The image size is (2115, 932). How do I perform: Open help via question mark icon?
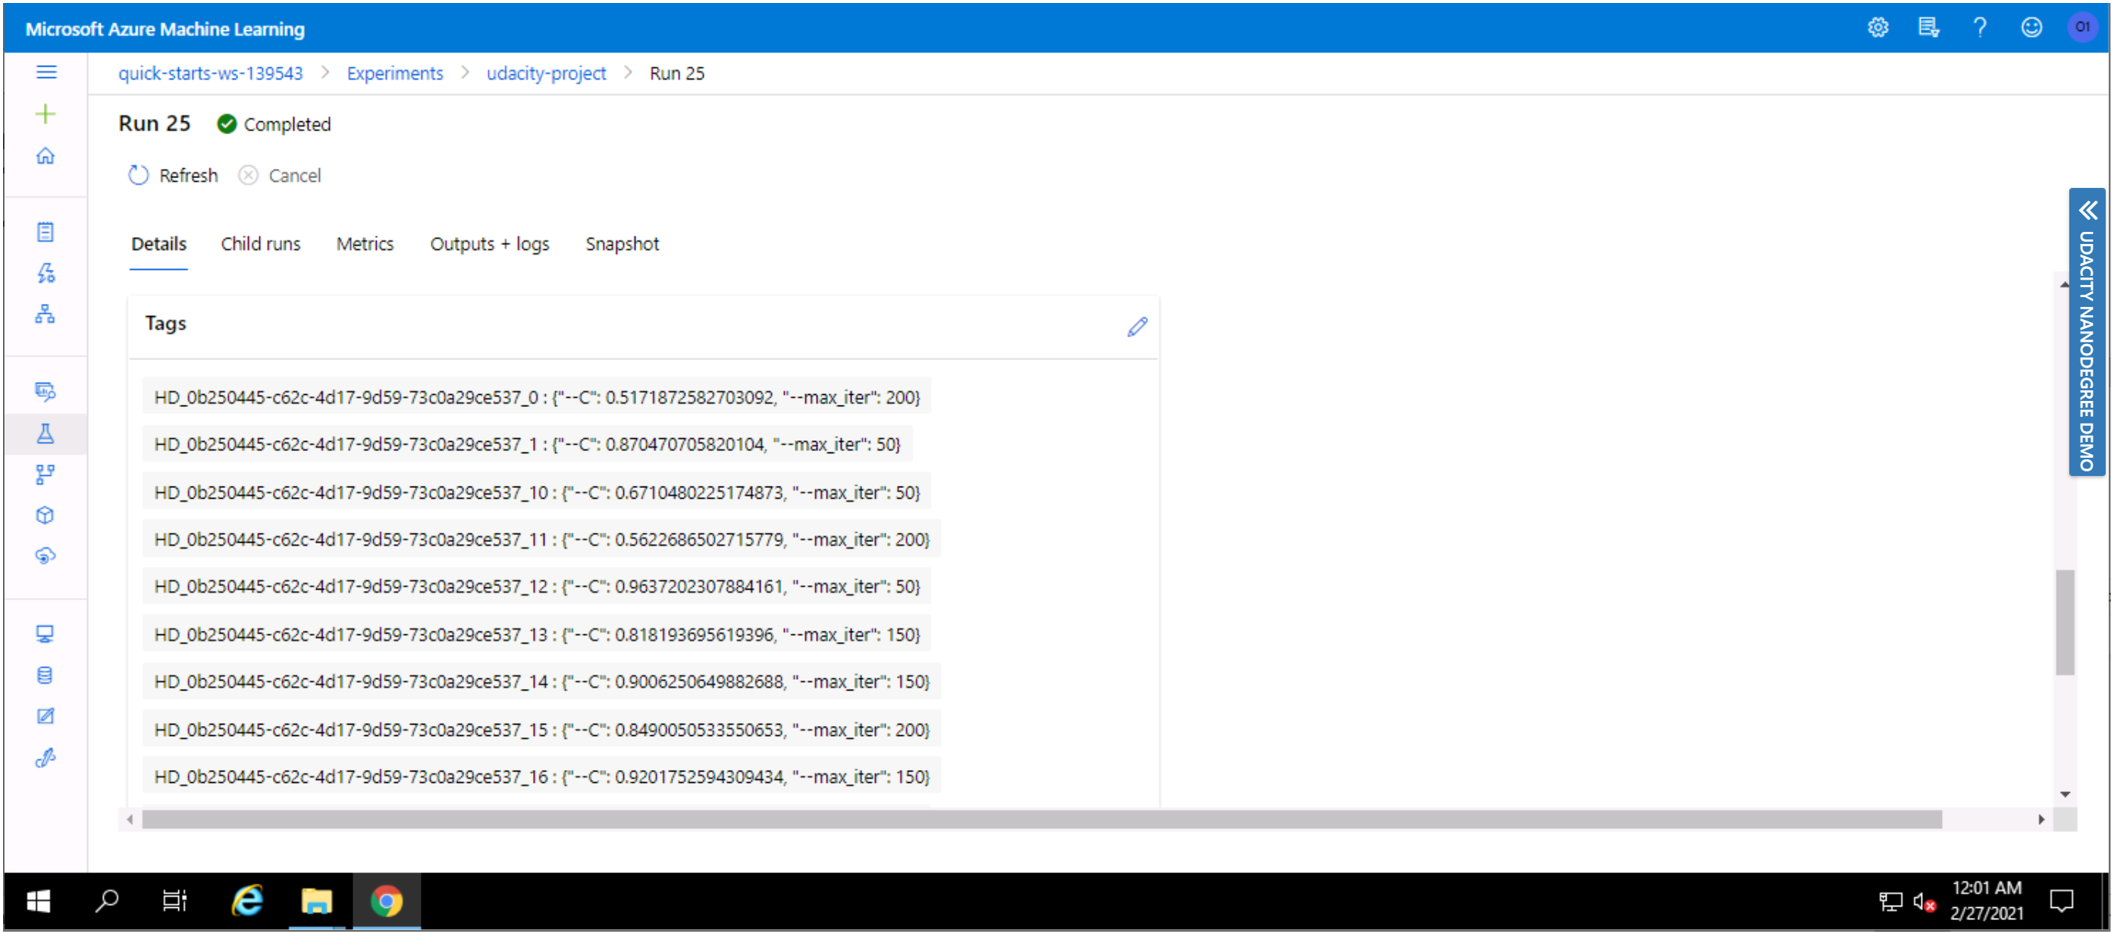click(1980, 27)
